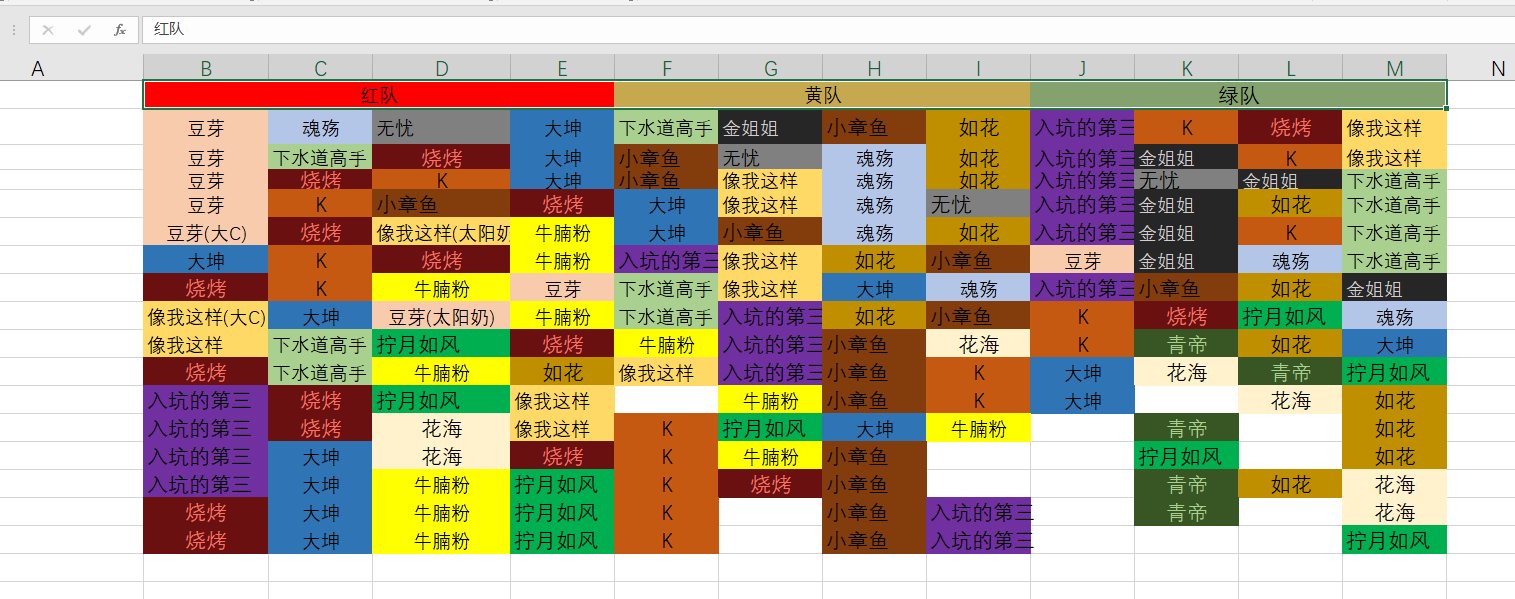Select the 绿队 team header cell

tap(1238, 94)
